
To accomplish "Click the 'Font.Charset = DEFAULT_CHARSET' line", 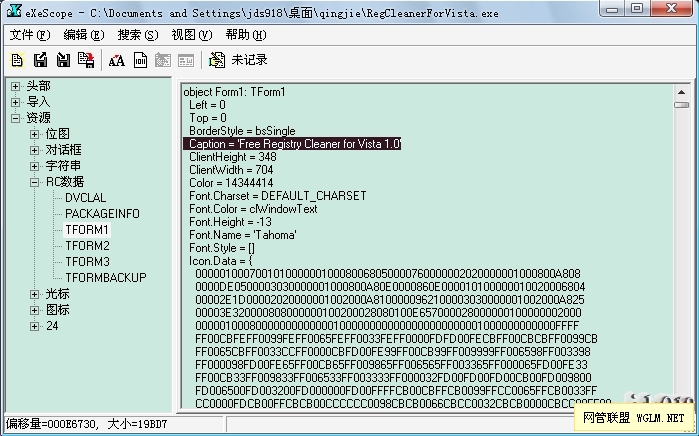I will click(278, 196).
